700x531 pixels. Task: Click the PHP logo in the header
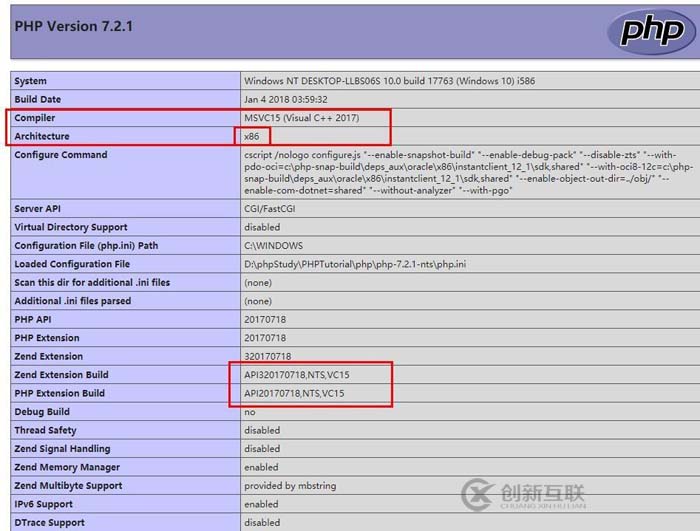[652, 32]
